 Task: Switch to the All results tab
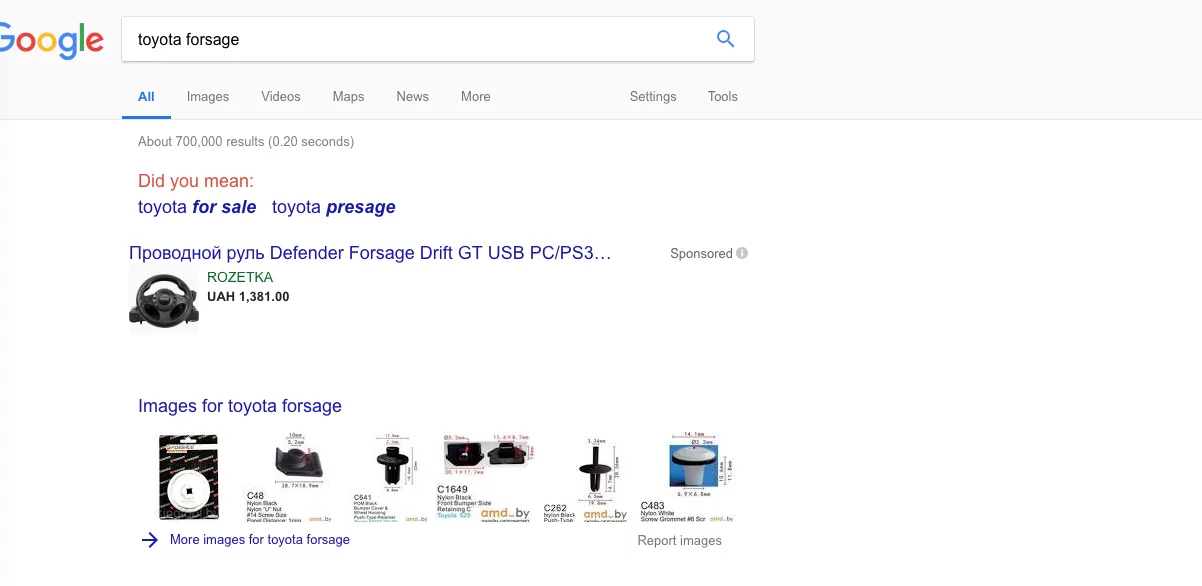coord(146,97)
